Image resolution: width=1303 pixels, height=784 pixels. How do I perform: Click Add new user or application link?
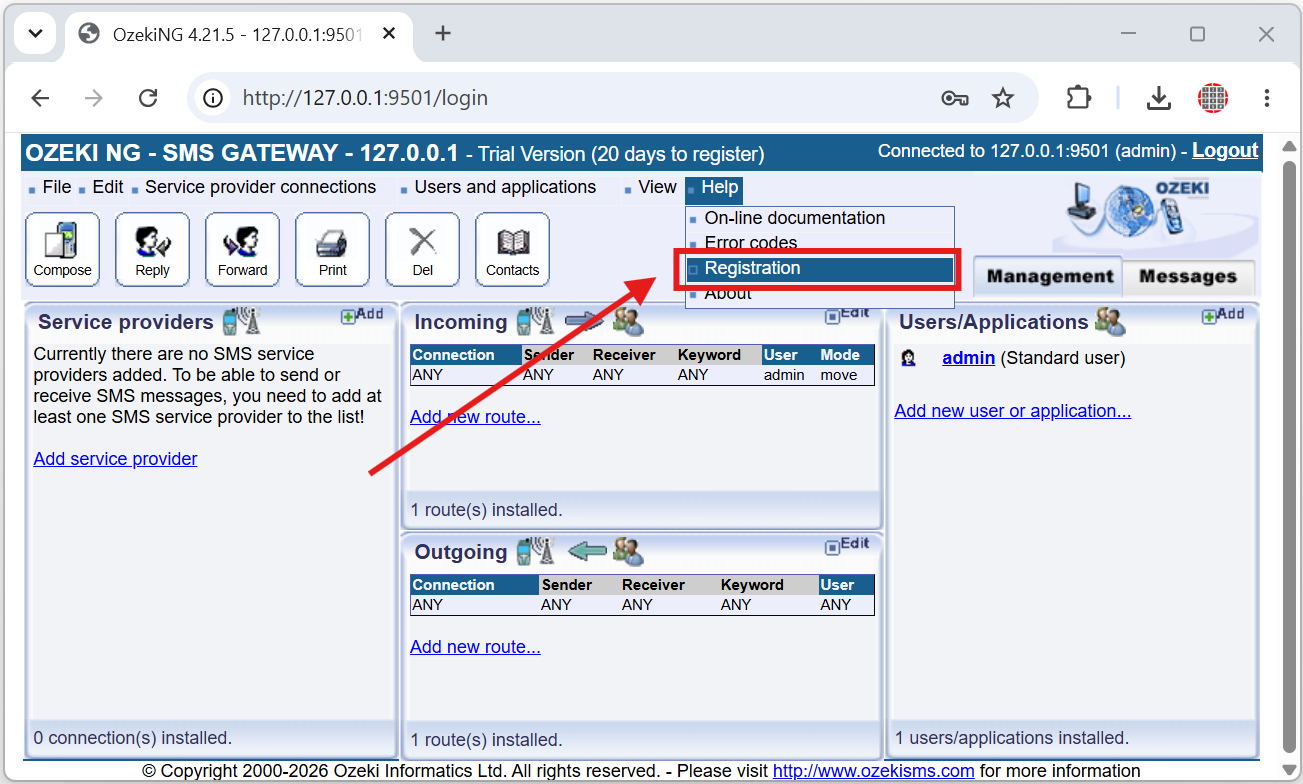[1012, 411]
